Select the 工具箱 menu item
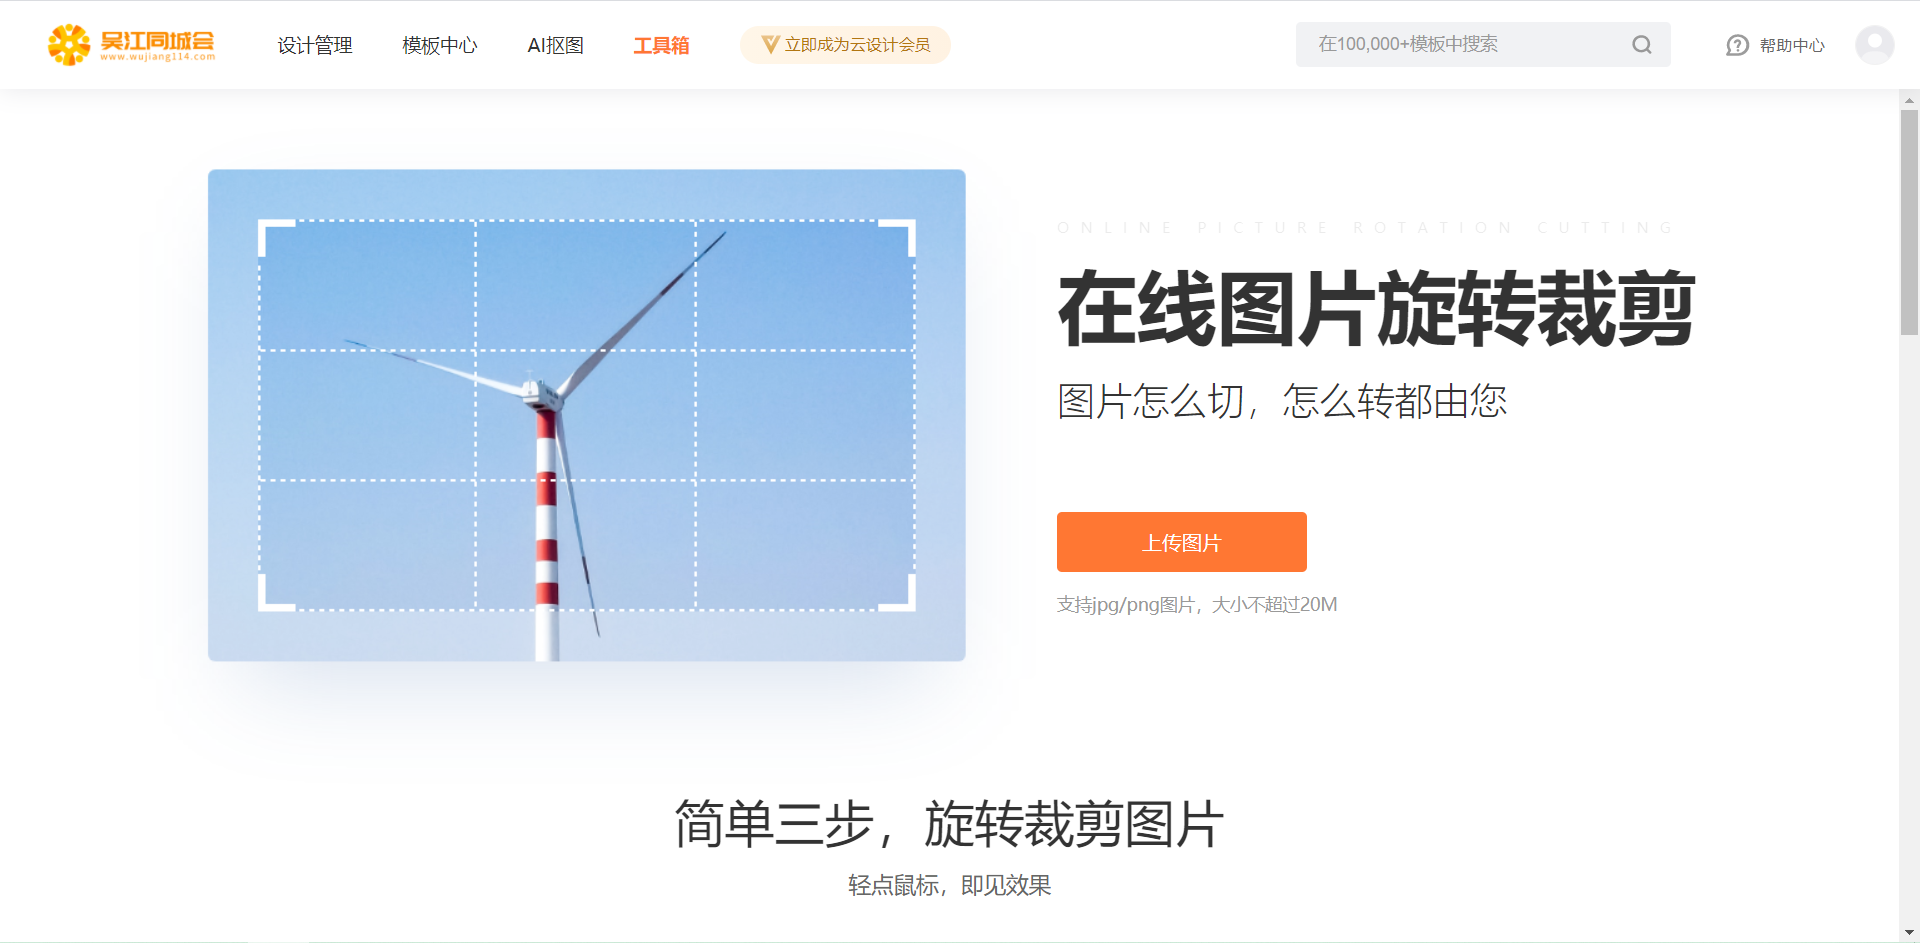The height and width of the screenshot is (943, 1920). click(x=661, y=45)
